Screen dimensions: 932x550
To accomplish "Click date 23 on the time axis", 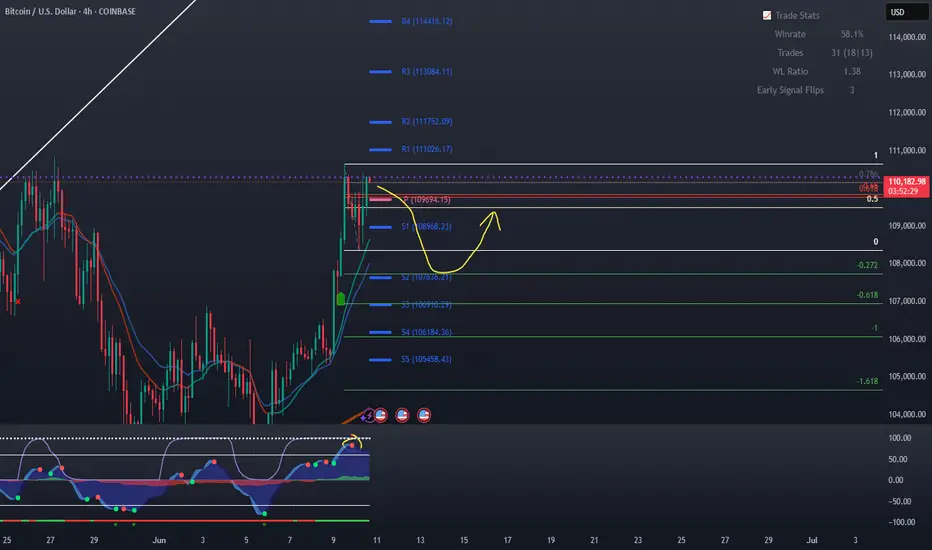I will (x=638, y=540).
